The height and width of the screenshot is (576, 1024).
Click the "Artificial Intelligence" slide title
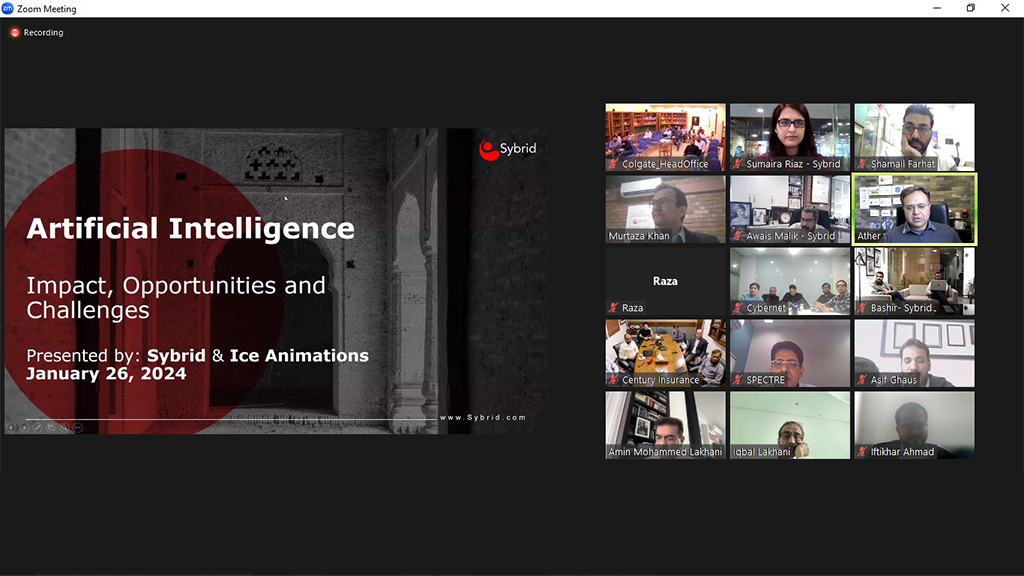(x=190, y=229)
